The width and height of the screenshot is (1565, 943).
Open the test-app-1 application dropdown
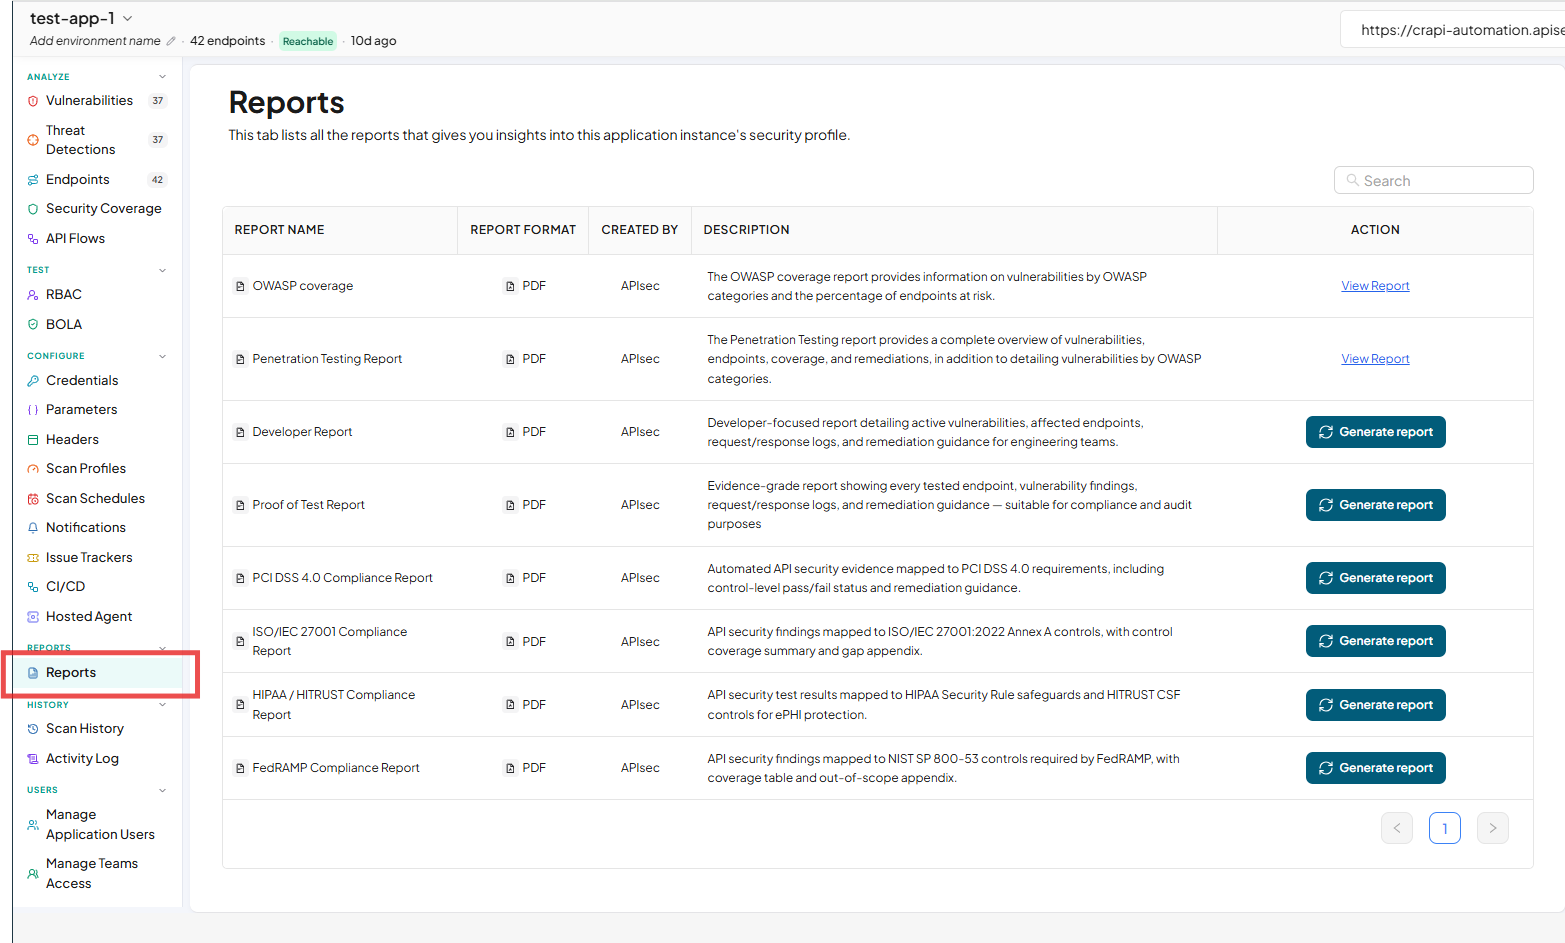tap(127, 19)
